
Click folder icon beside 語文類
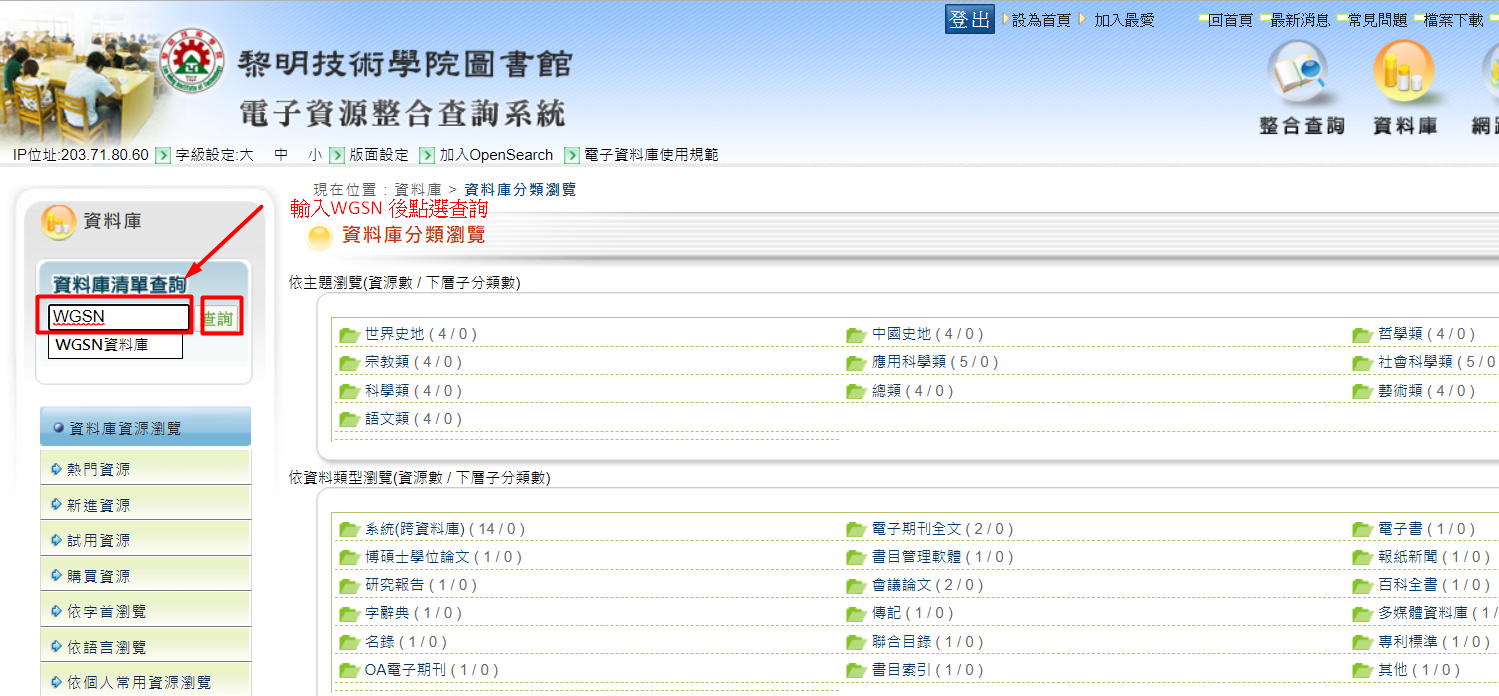pyautogui.click(x=349, y=419)
